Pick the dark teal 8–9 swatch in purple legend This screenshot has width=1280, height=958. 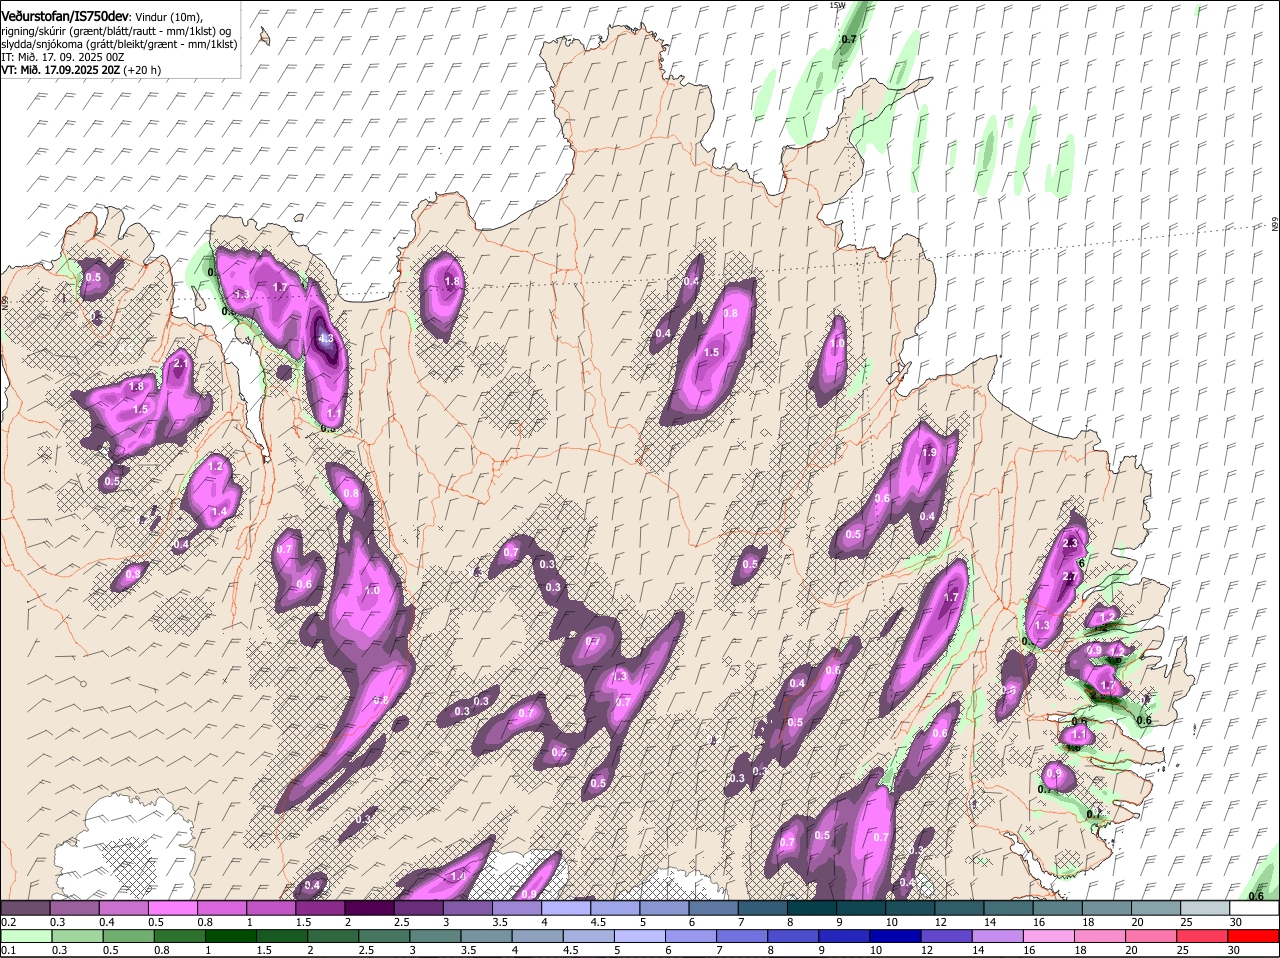pyautogui.click(x=813, y=907)
